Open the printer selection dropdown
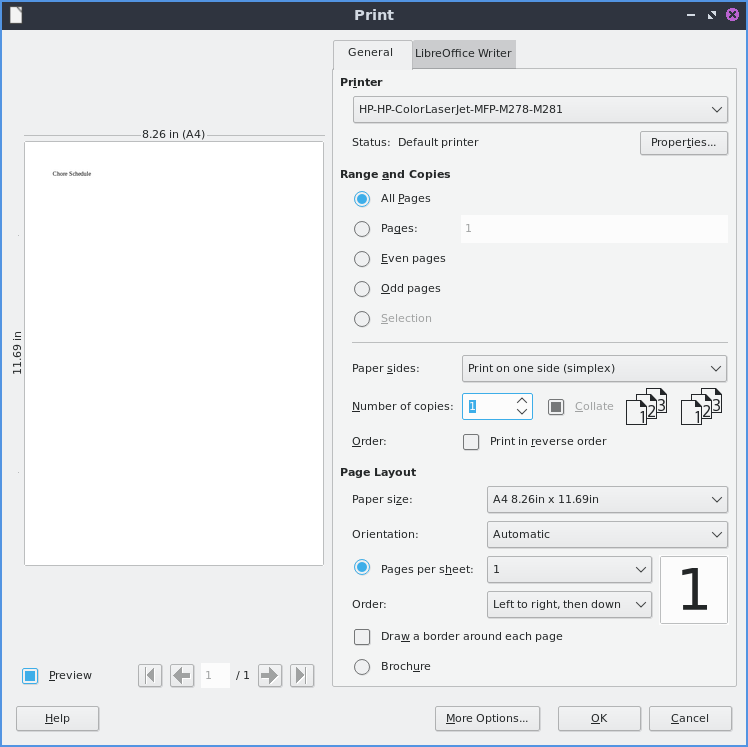 coord(539,109)
